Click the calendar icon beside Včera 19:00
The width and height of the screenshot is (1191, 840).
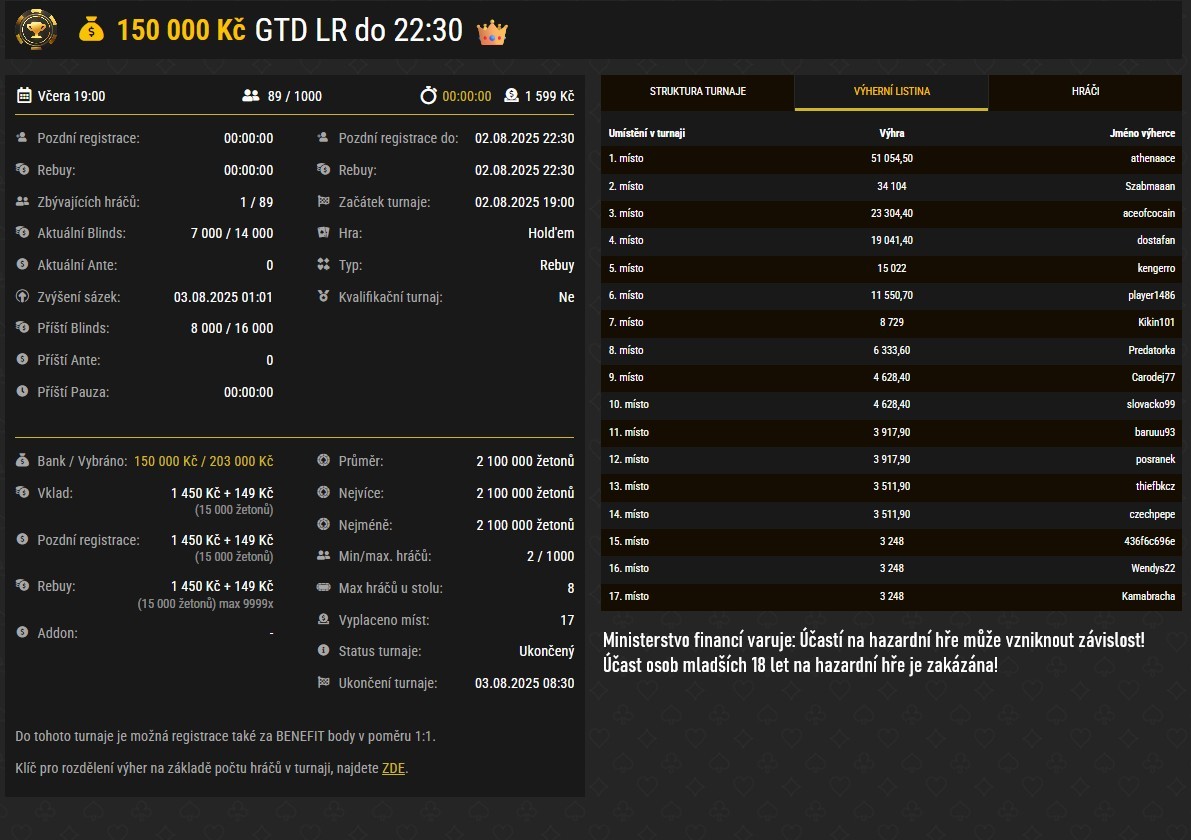tap(25, 96)
